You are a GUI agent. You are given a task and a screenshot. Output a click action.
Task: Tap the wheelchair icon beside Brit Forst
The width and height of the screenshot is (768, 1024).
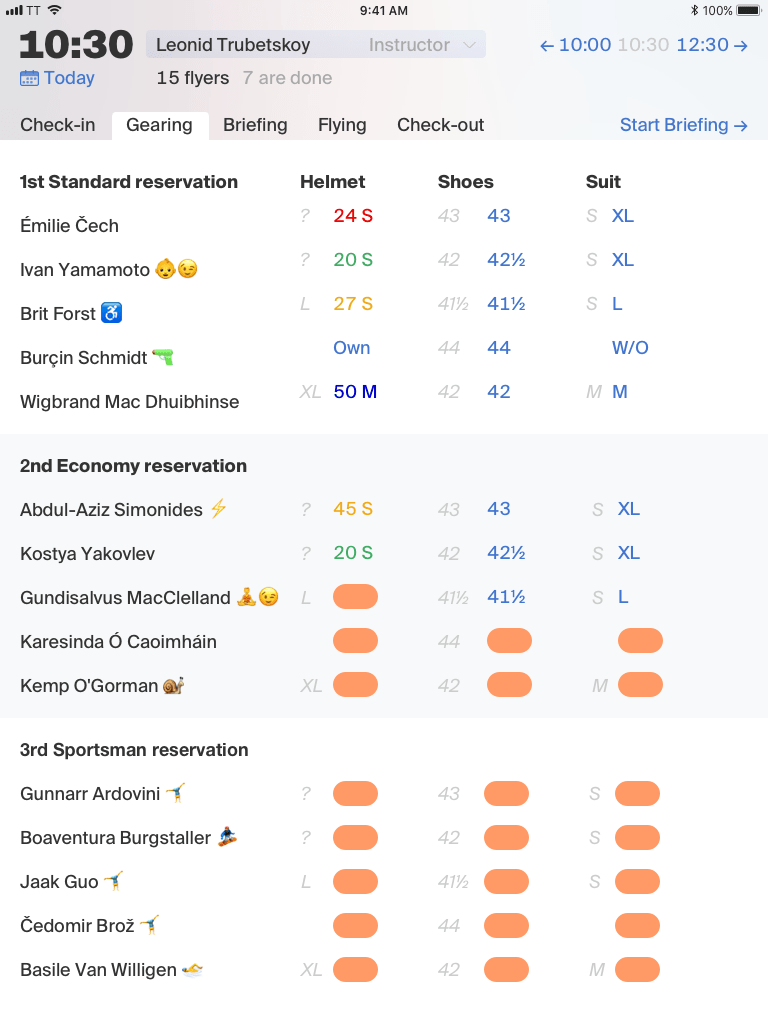(x=111, y=313)
